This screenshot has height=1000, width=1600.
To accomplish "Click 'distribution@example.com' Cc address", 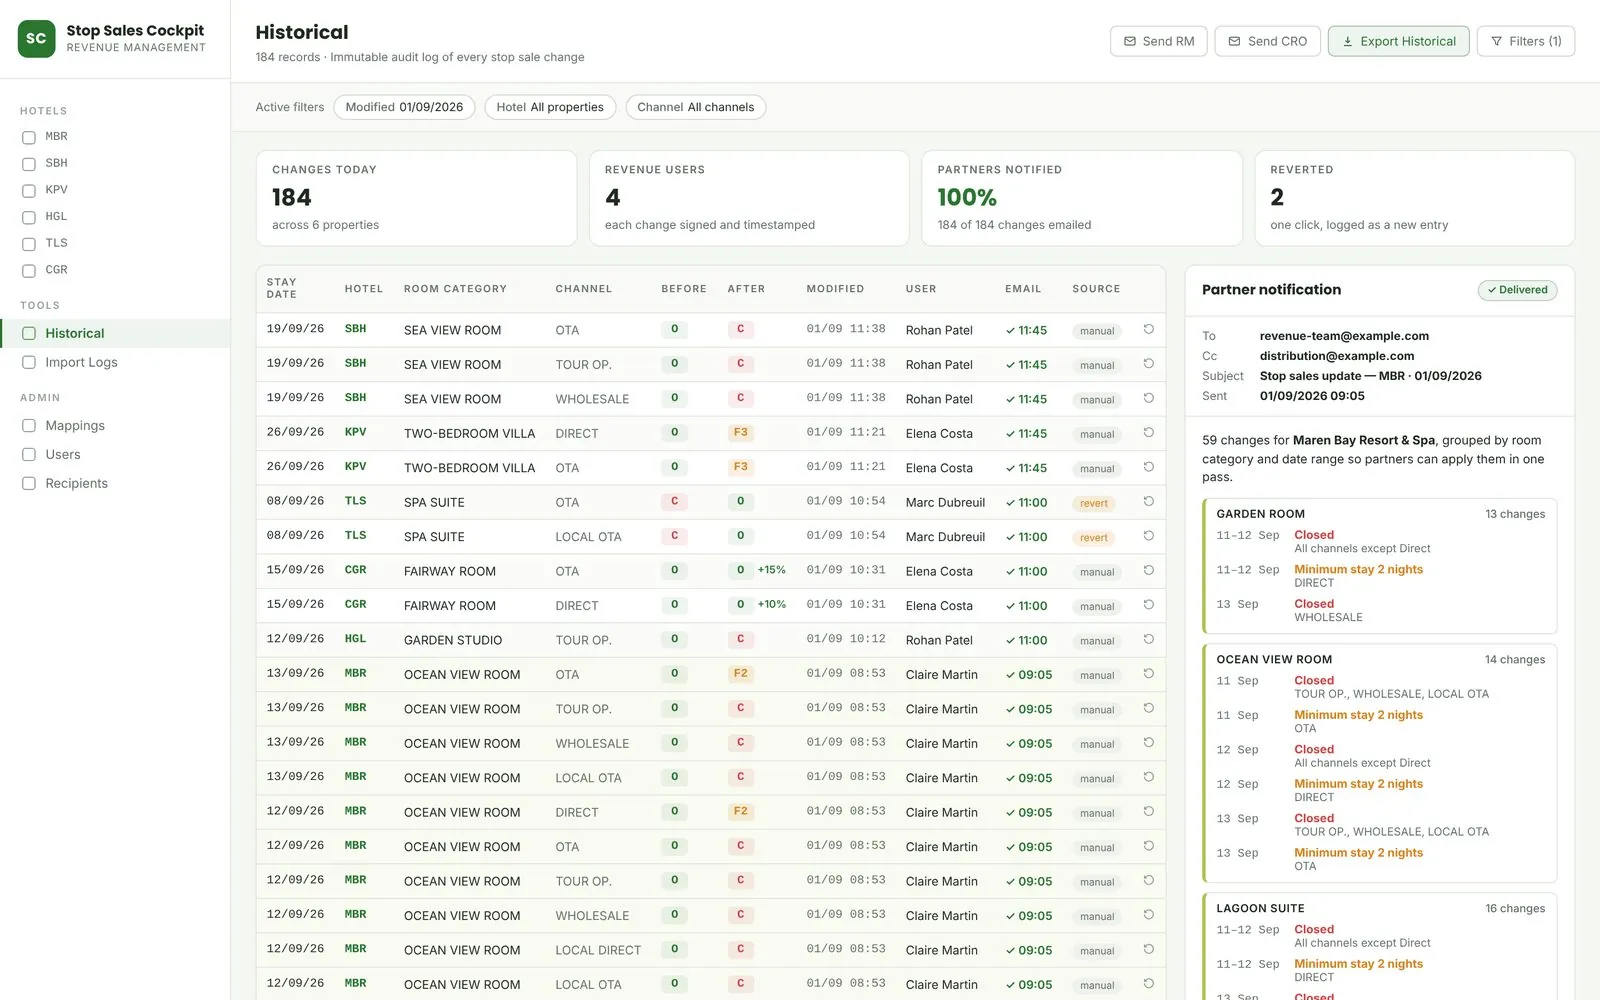I will point(1337,356).
